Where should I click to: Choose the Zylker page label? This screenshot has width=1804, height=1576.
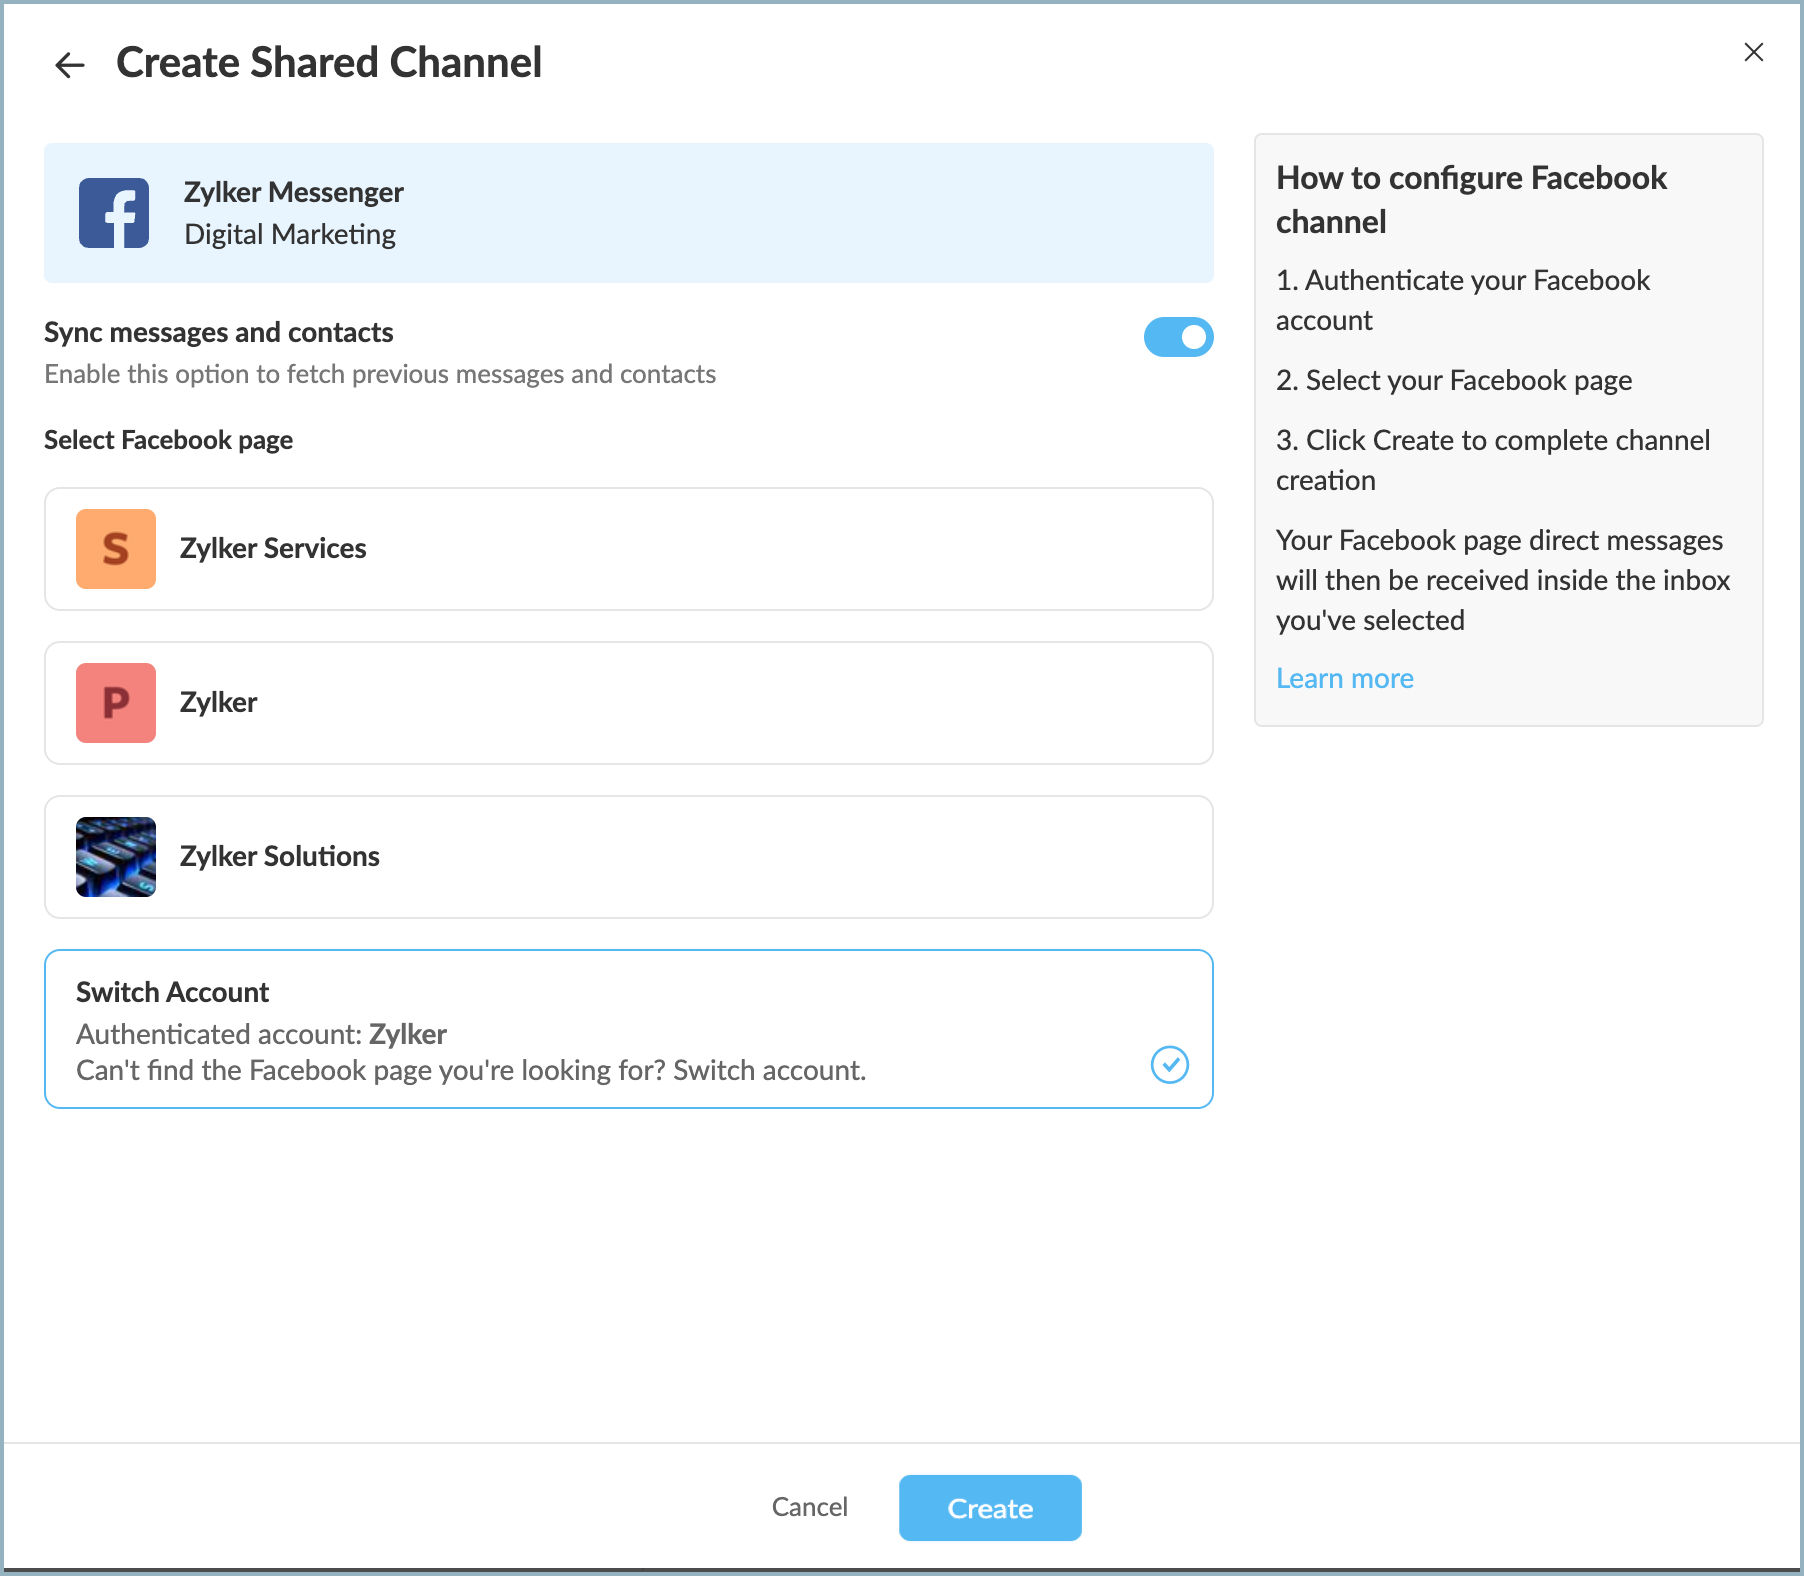pos(218,703)
